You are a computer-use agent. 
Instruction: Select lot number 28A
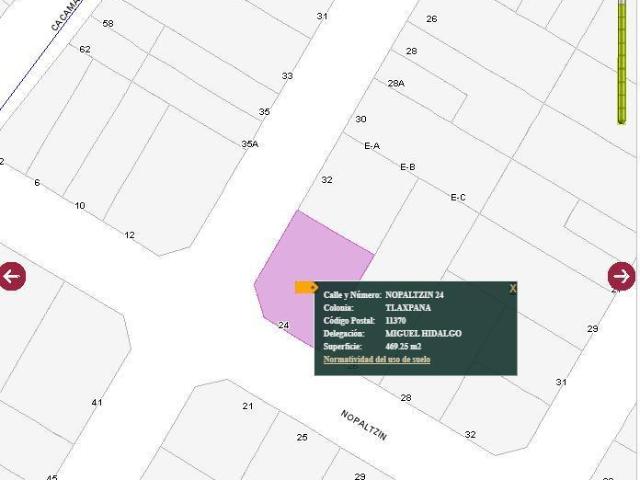[x=396, y=83]
